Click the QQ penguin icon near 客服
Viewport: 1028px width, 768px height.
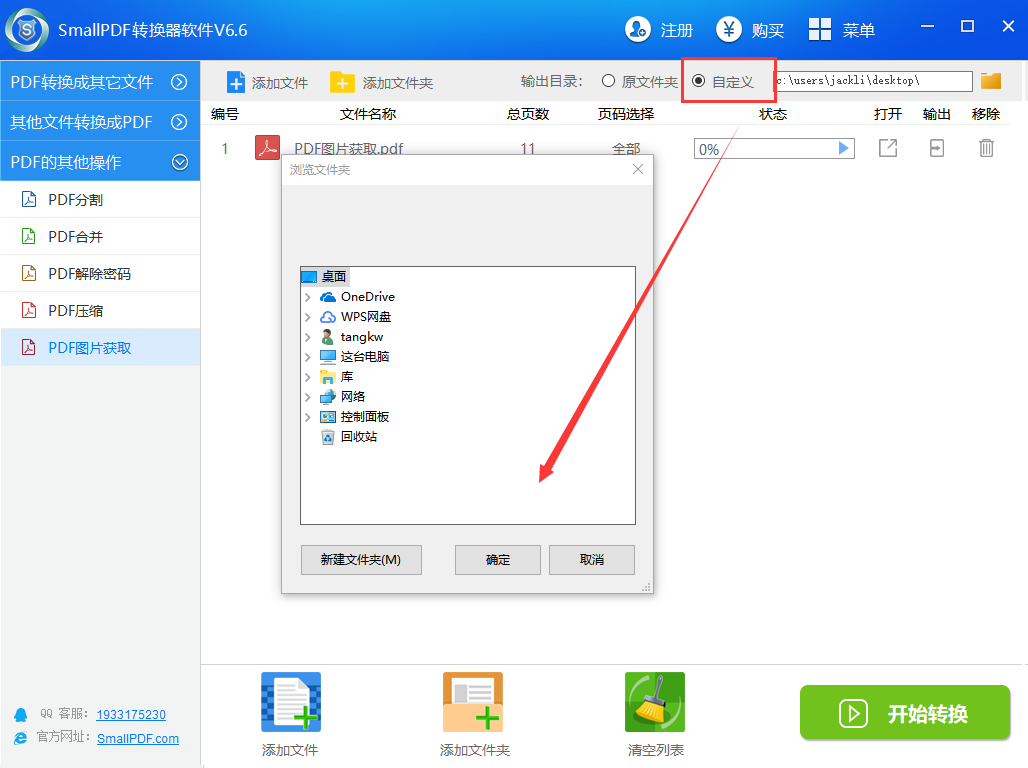click(21, 715)
